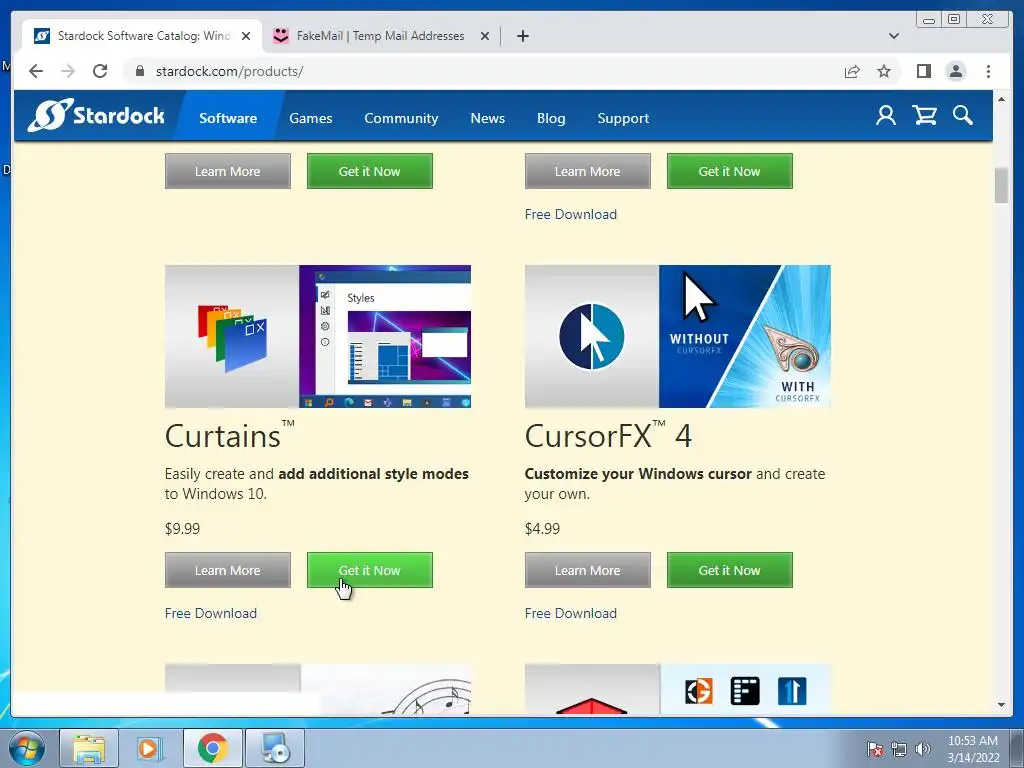Go back with the browser back arrow

(x=36, y=71)
